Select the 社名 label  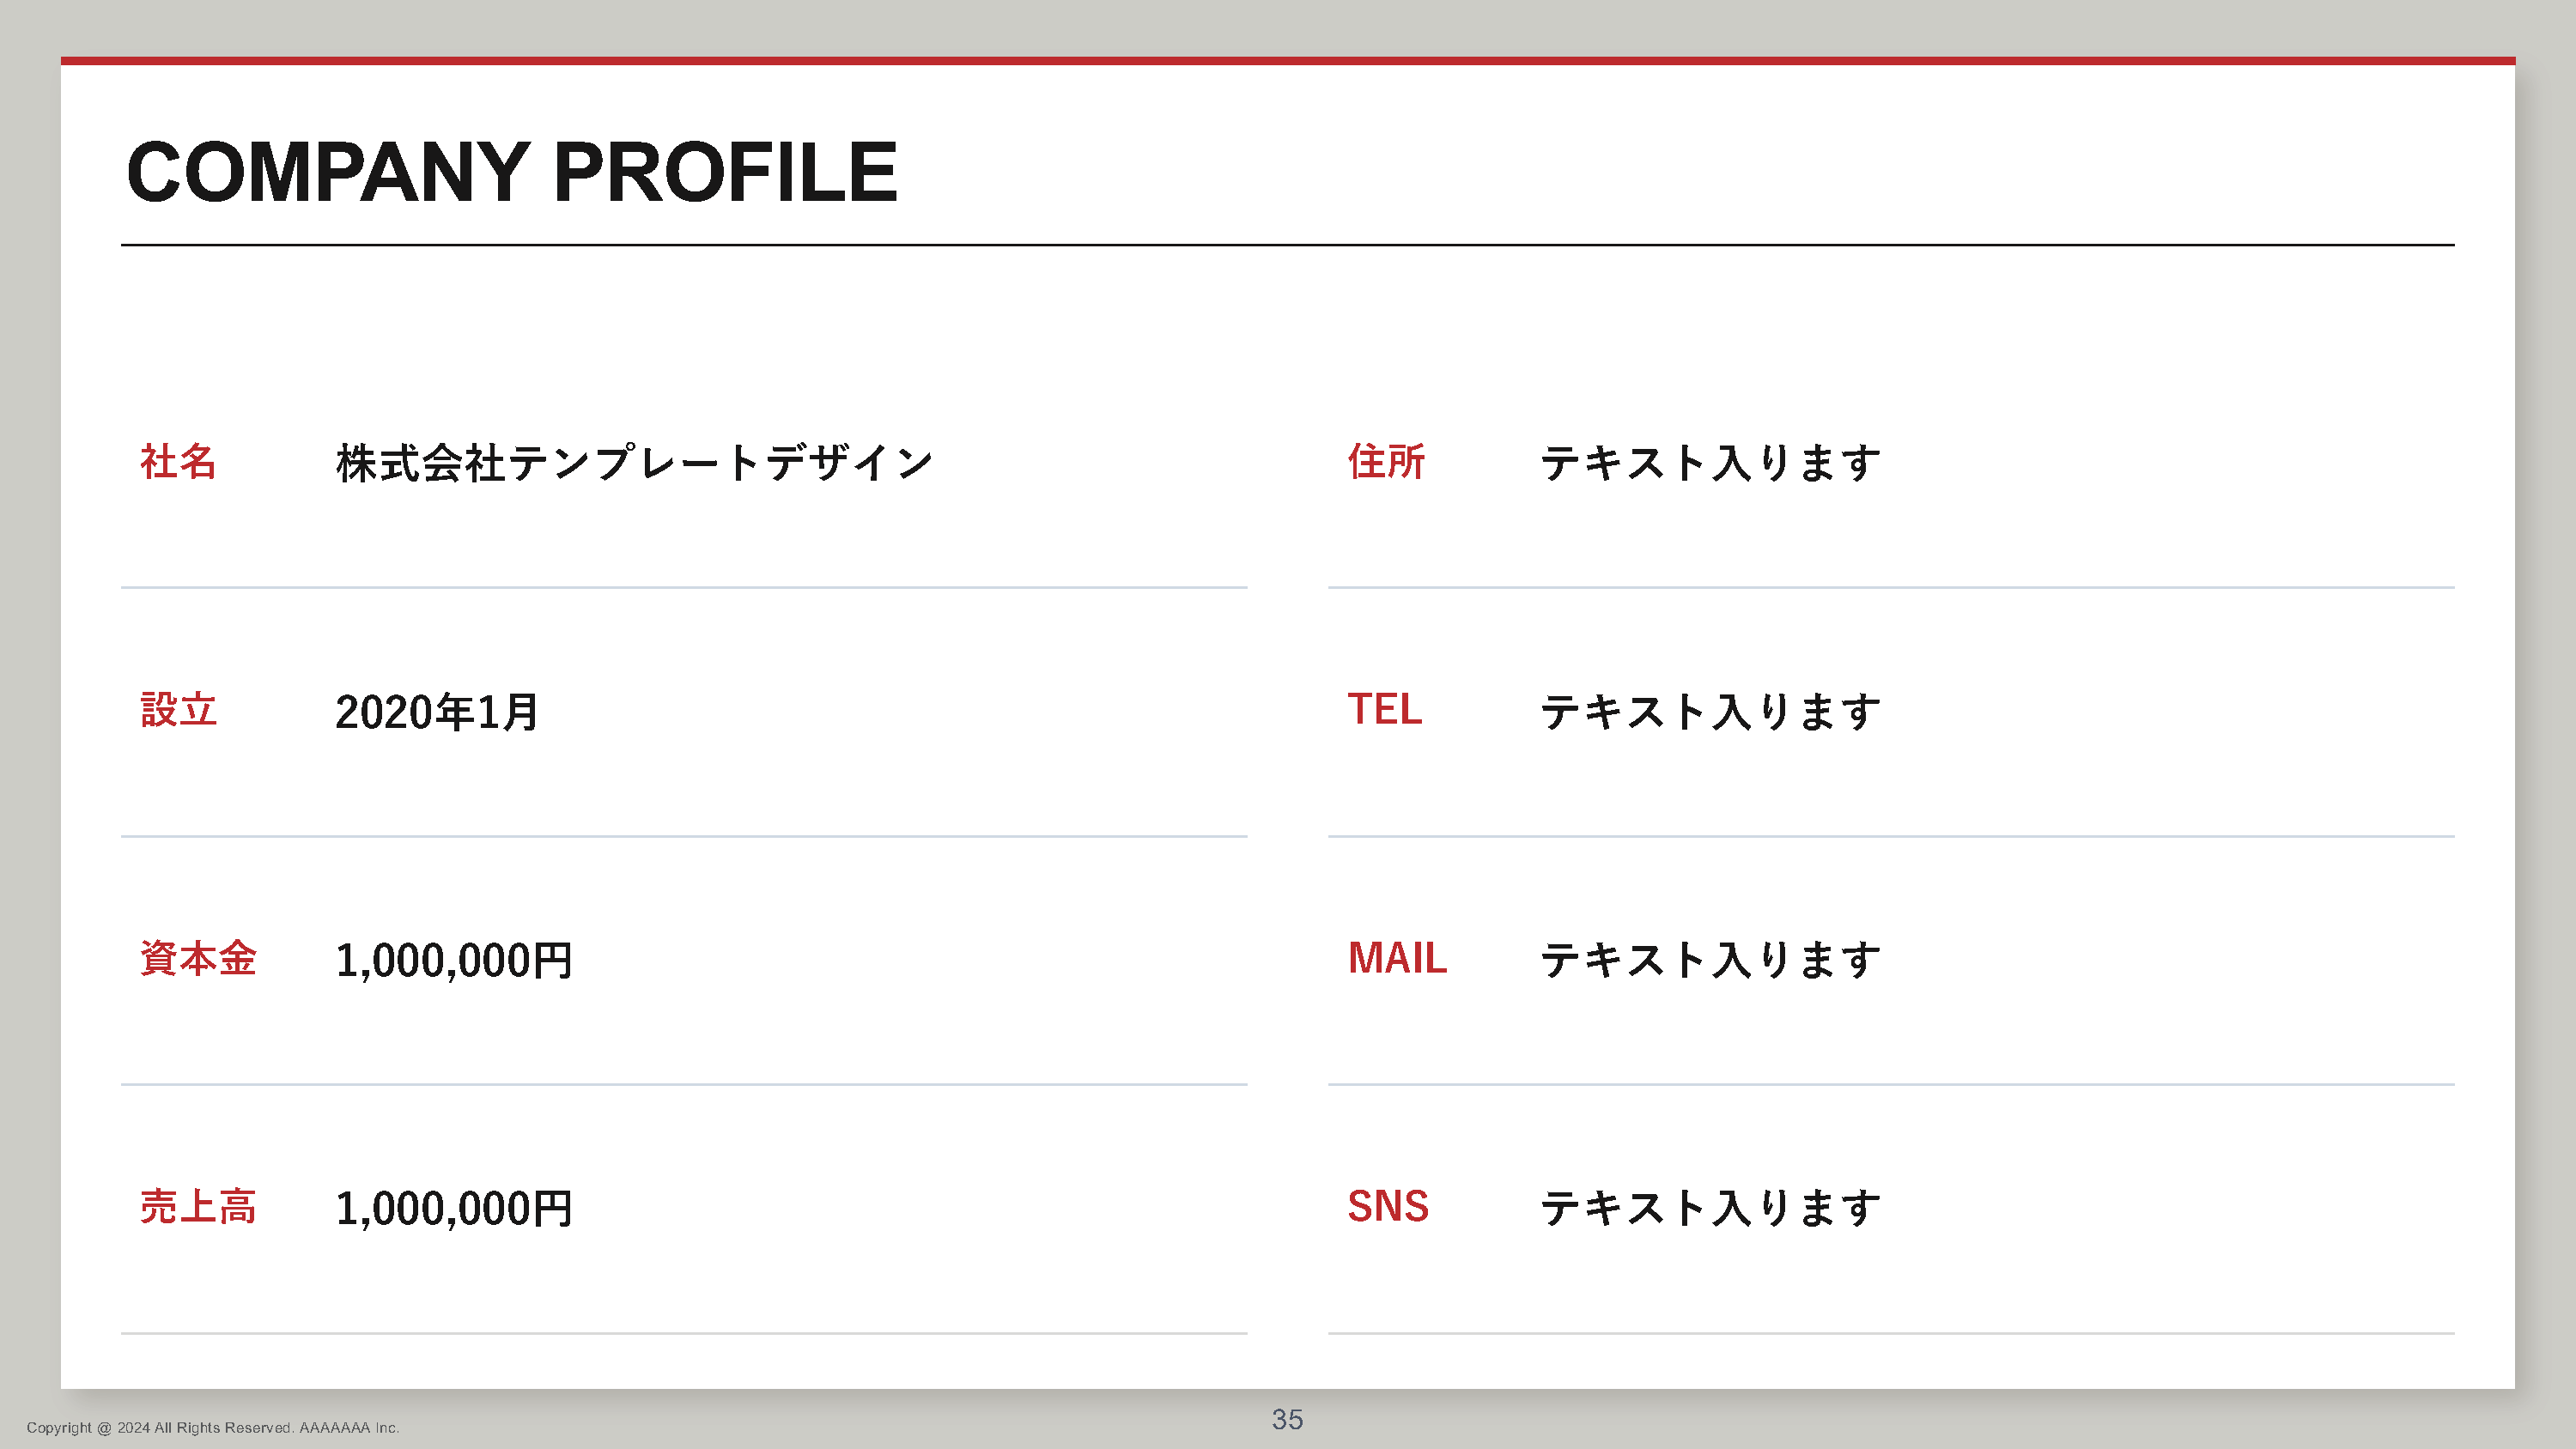coord(178,462)
